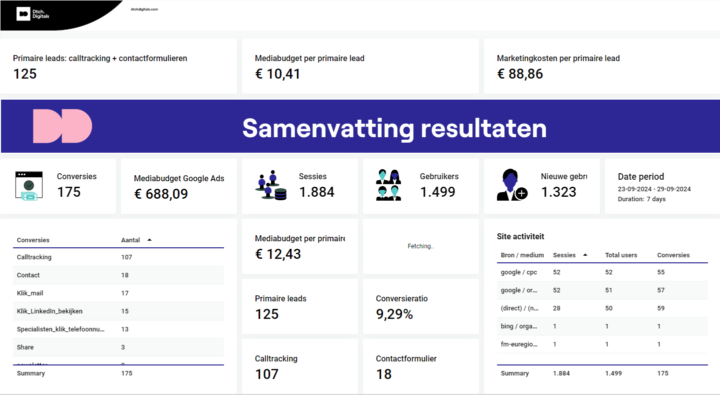The height and width of the screenshot is (395, 720).
Task: Open the dtchdigitals.com link in header
Action: (144, 9)
